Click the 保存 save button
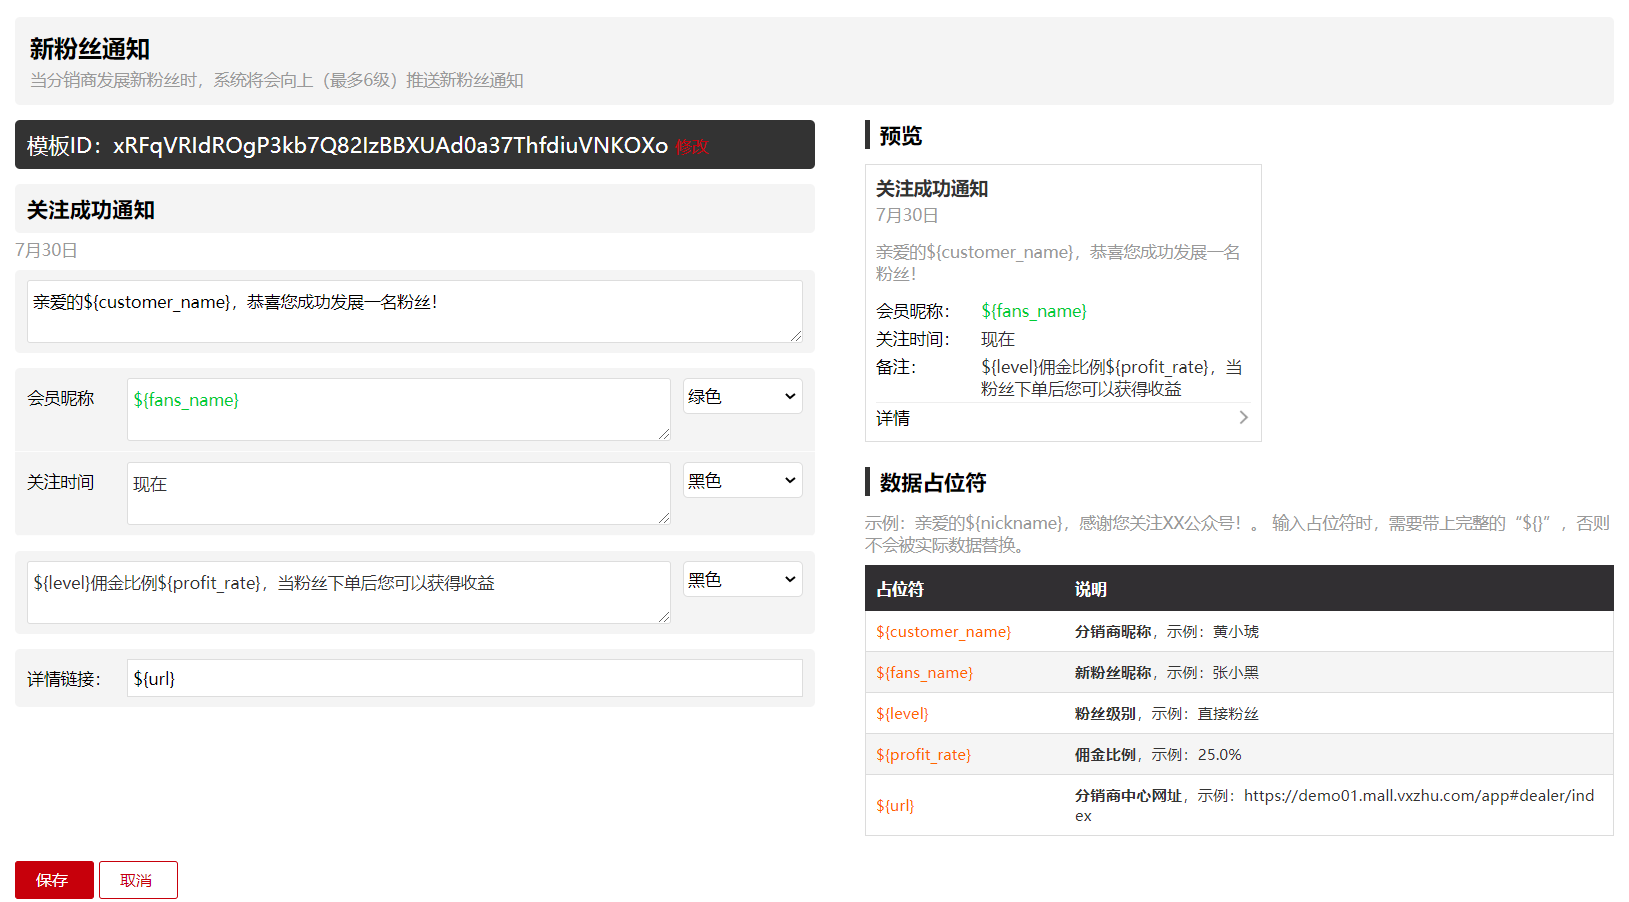 [x=54, y=880]
